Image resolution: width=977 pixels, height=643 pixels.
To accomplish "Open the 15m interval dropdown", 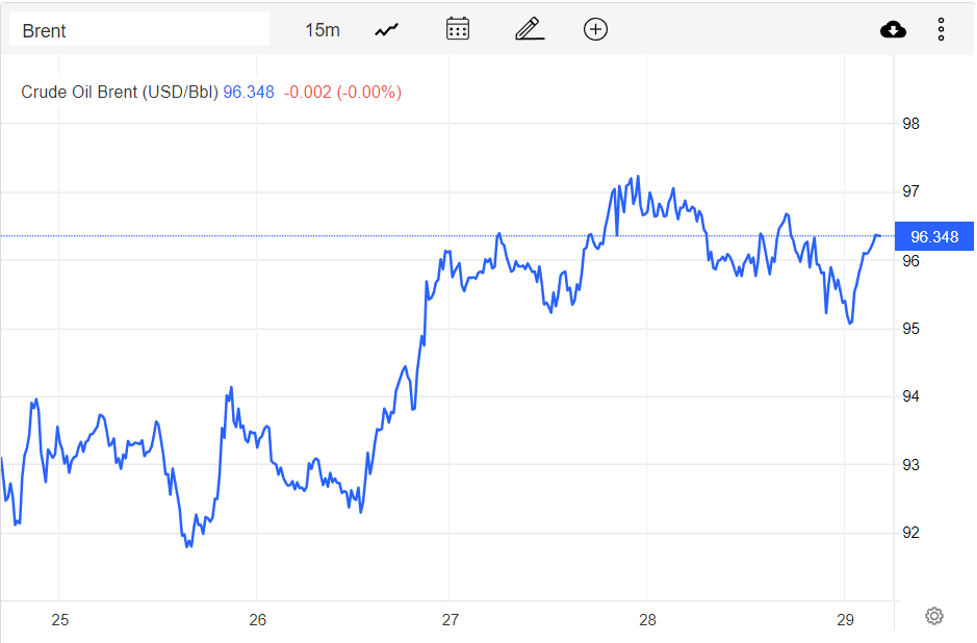I will pos(322,30).
